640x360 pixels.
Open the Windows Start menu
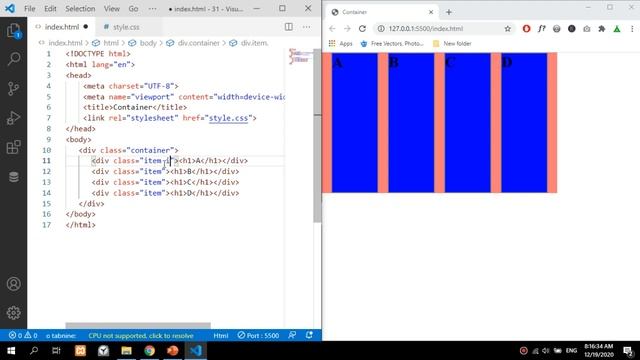(11, 351)
